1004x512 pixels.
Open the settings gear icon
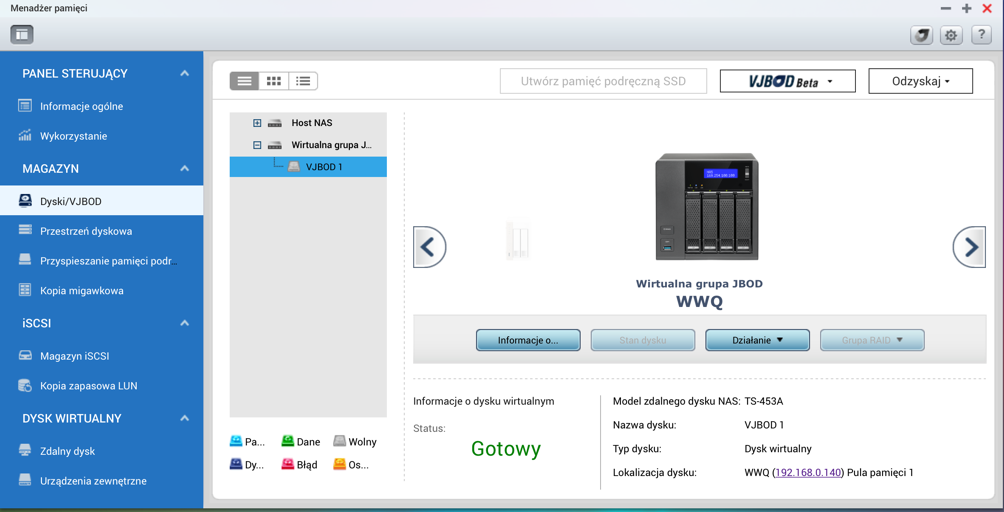coord(951,35)
